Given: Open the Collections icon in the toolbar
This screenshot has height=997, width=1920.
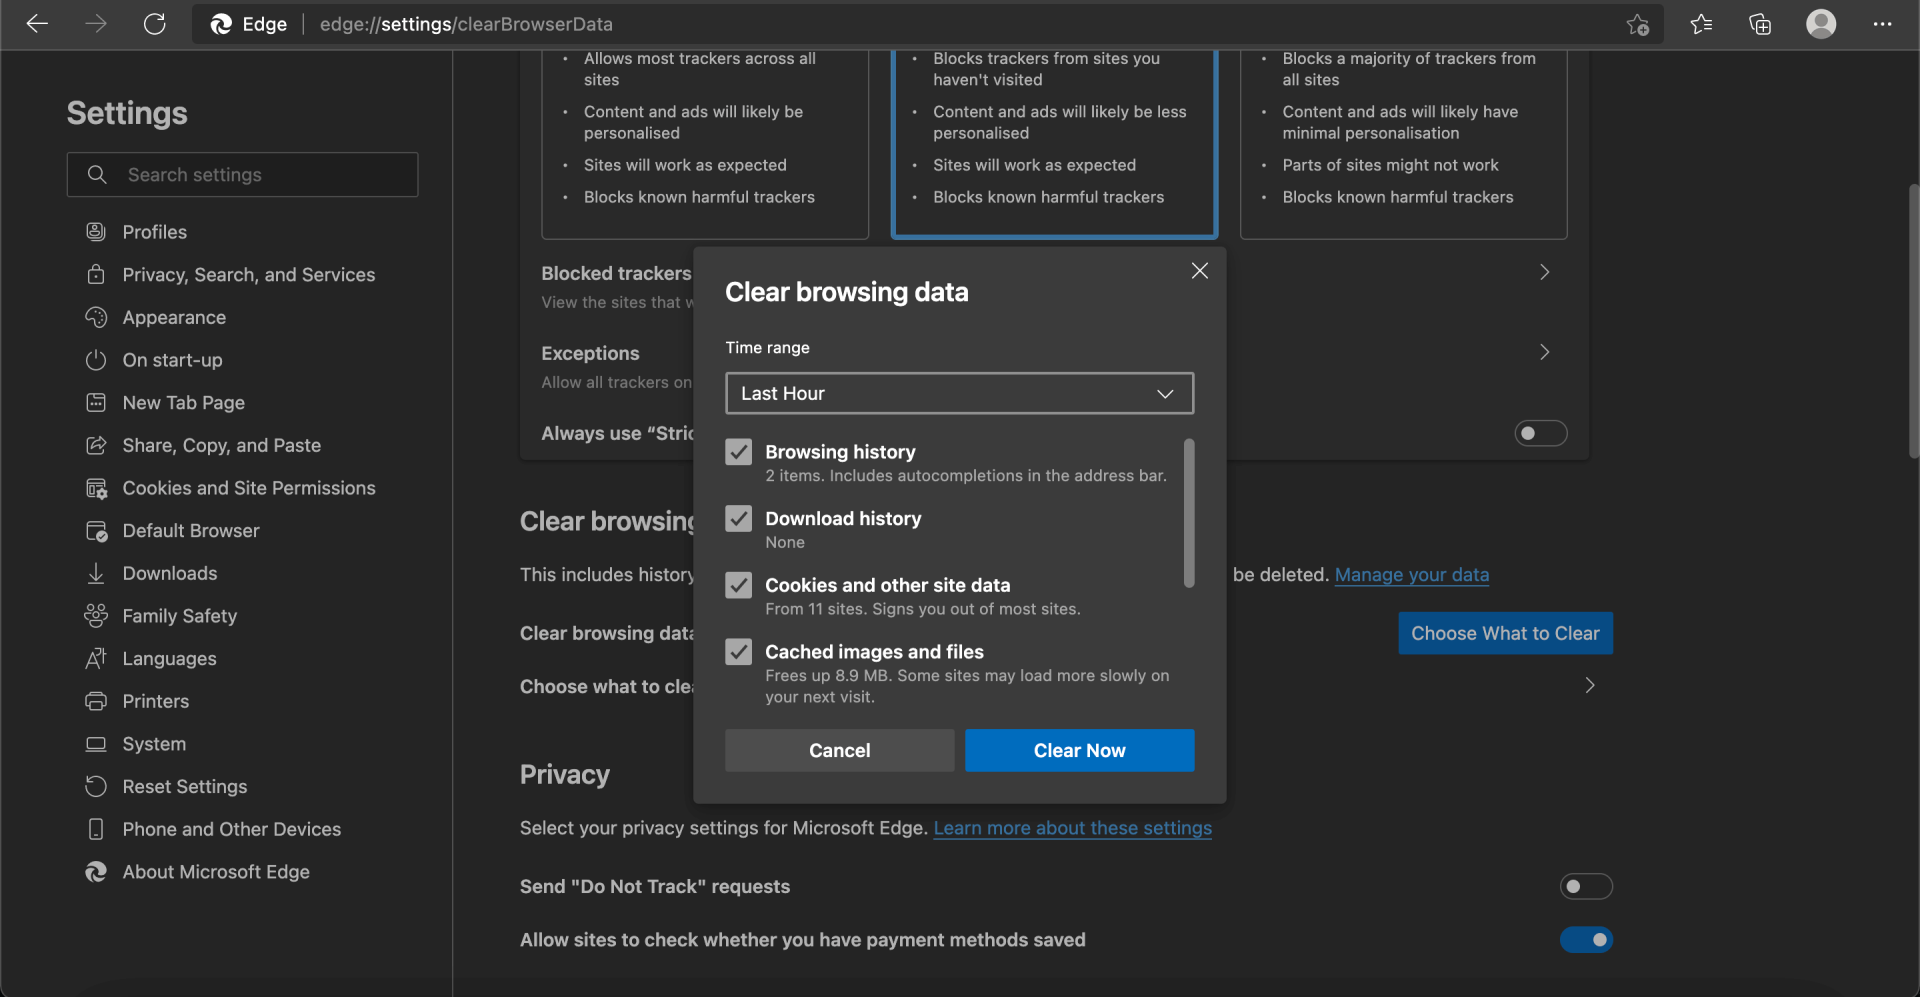Looking at the screenshot, I should tap(1760, 24).
